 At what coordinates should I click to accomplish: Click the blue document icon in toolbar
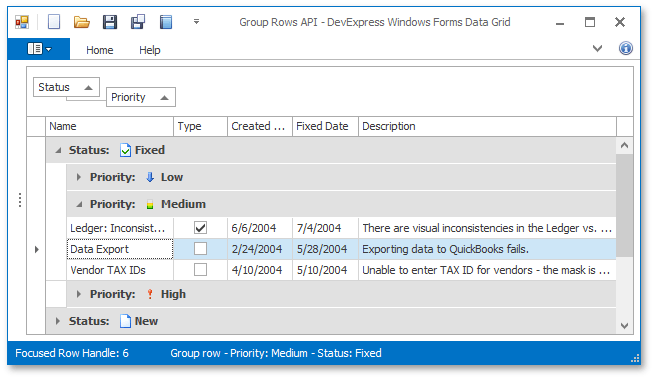[x=166, y=22]
